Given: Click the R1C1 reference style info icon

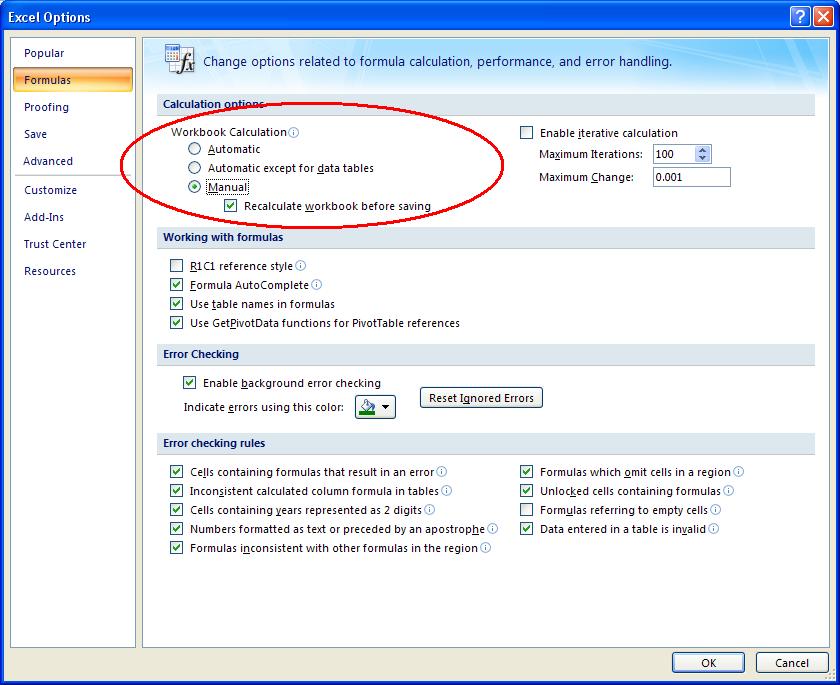Looking at the screenshot, I should click(x=301, y=266).
